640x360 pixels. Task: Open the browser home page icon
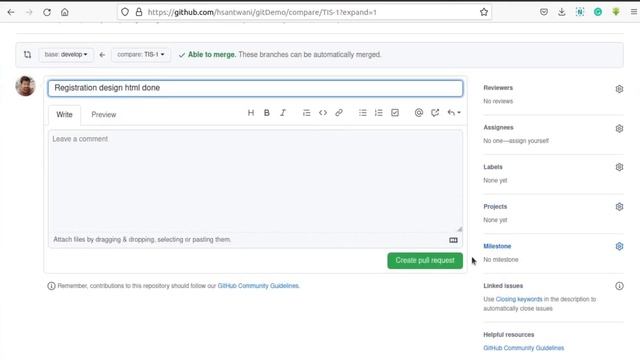click(65, 12)
